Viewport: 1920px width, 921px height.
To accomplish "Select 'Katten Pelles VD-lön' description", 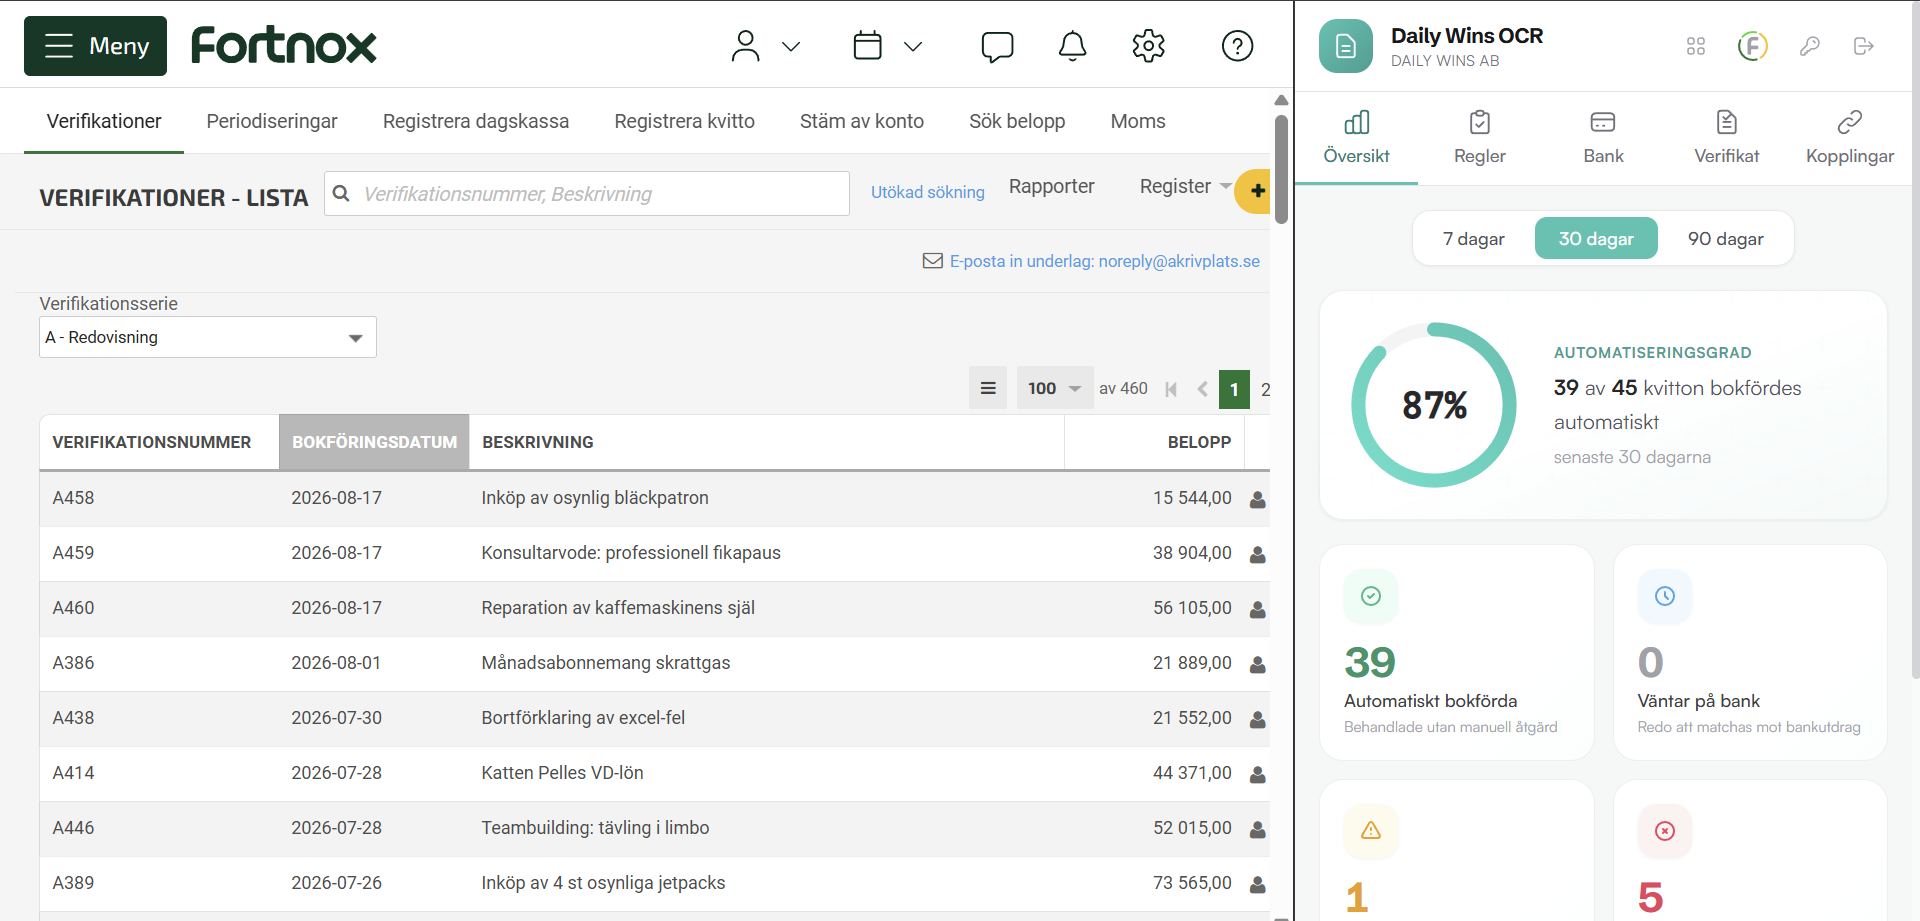I will pos(562,773).
